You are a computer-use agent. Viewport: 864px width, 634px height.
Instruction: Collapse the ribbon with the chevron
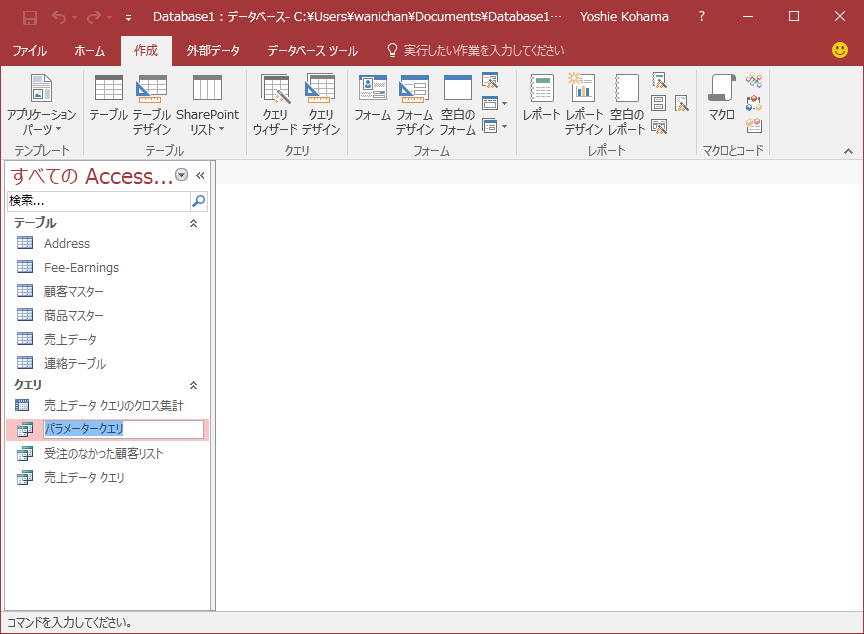click(848, 150)
